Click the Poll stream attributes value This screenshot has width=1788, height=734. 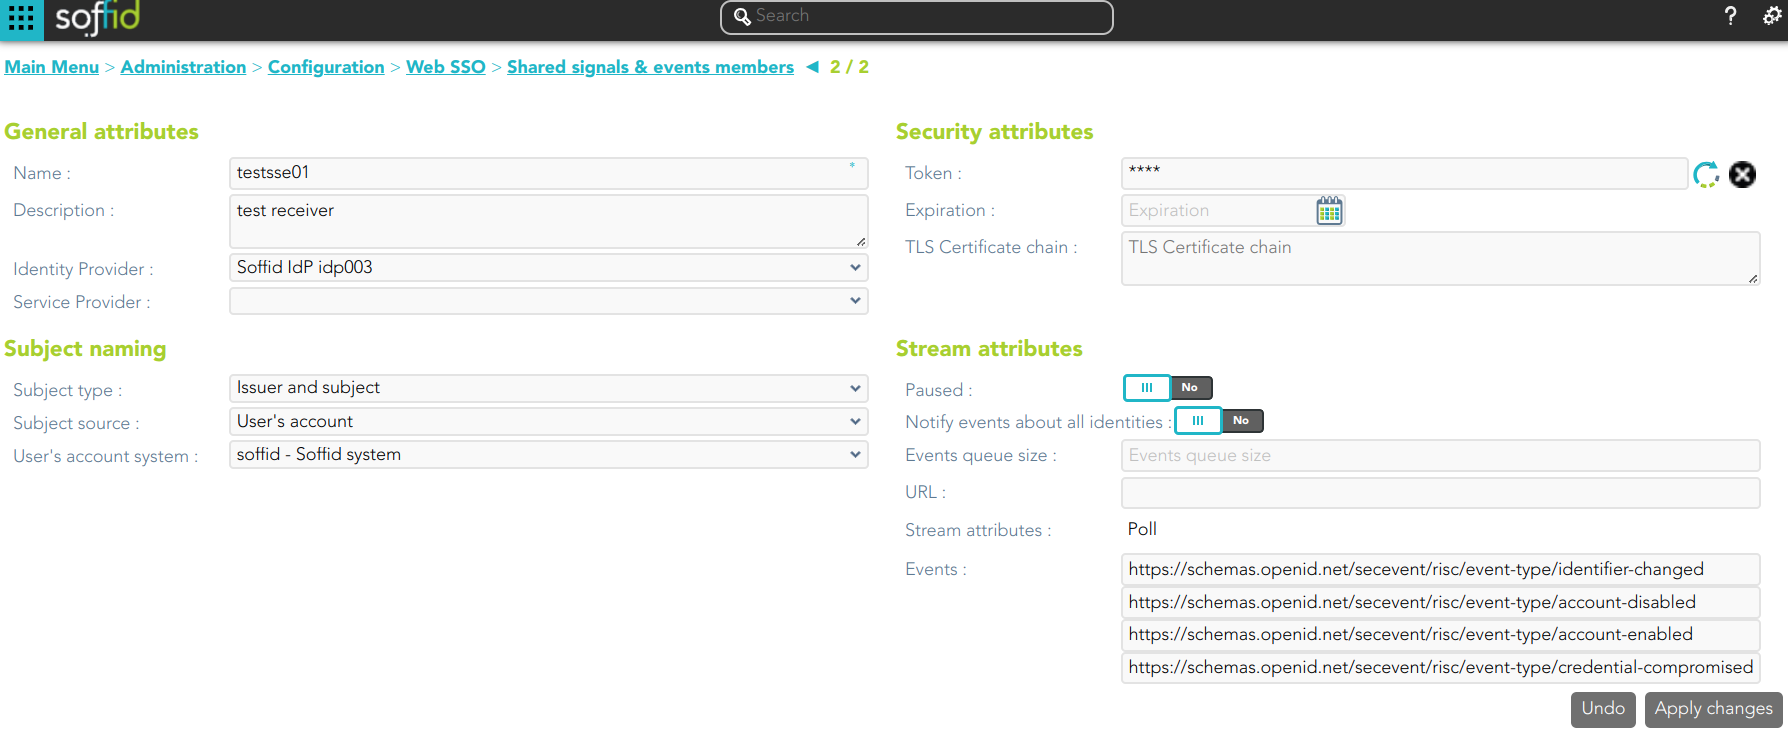1142,529
